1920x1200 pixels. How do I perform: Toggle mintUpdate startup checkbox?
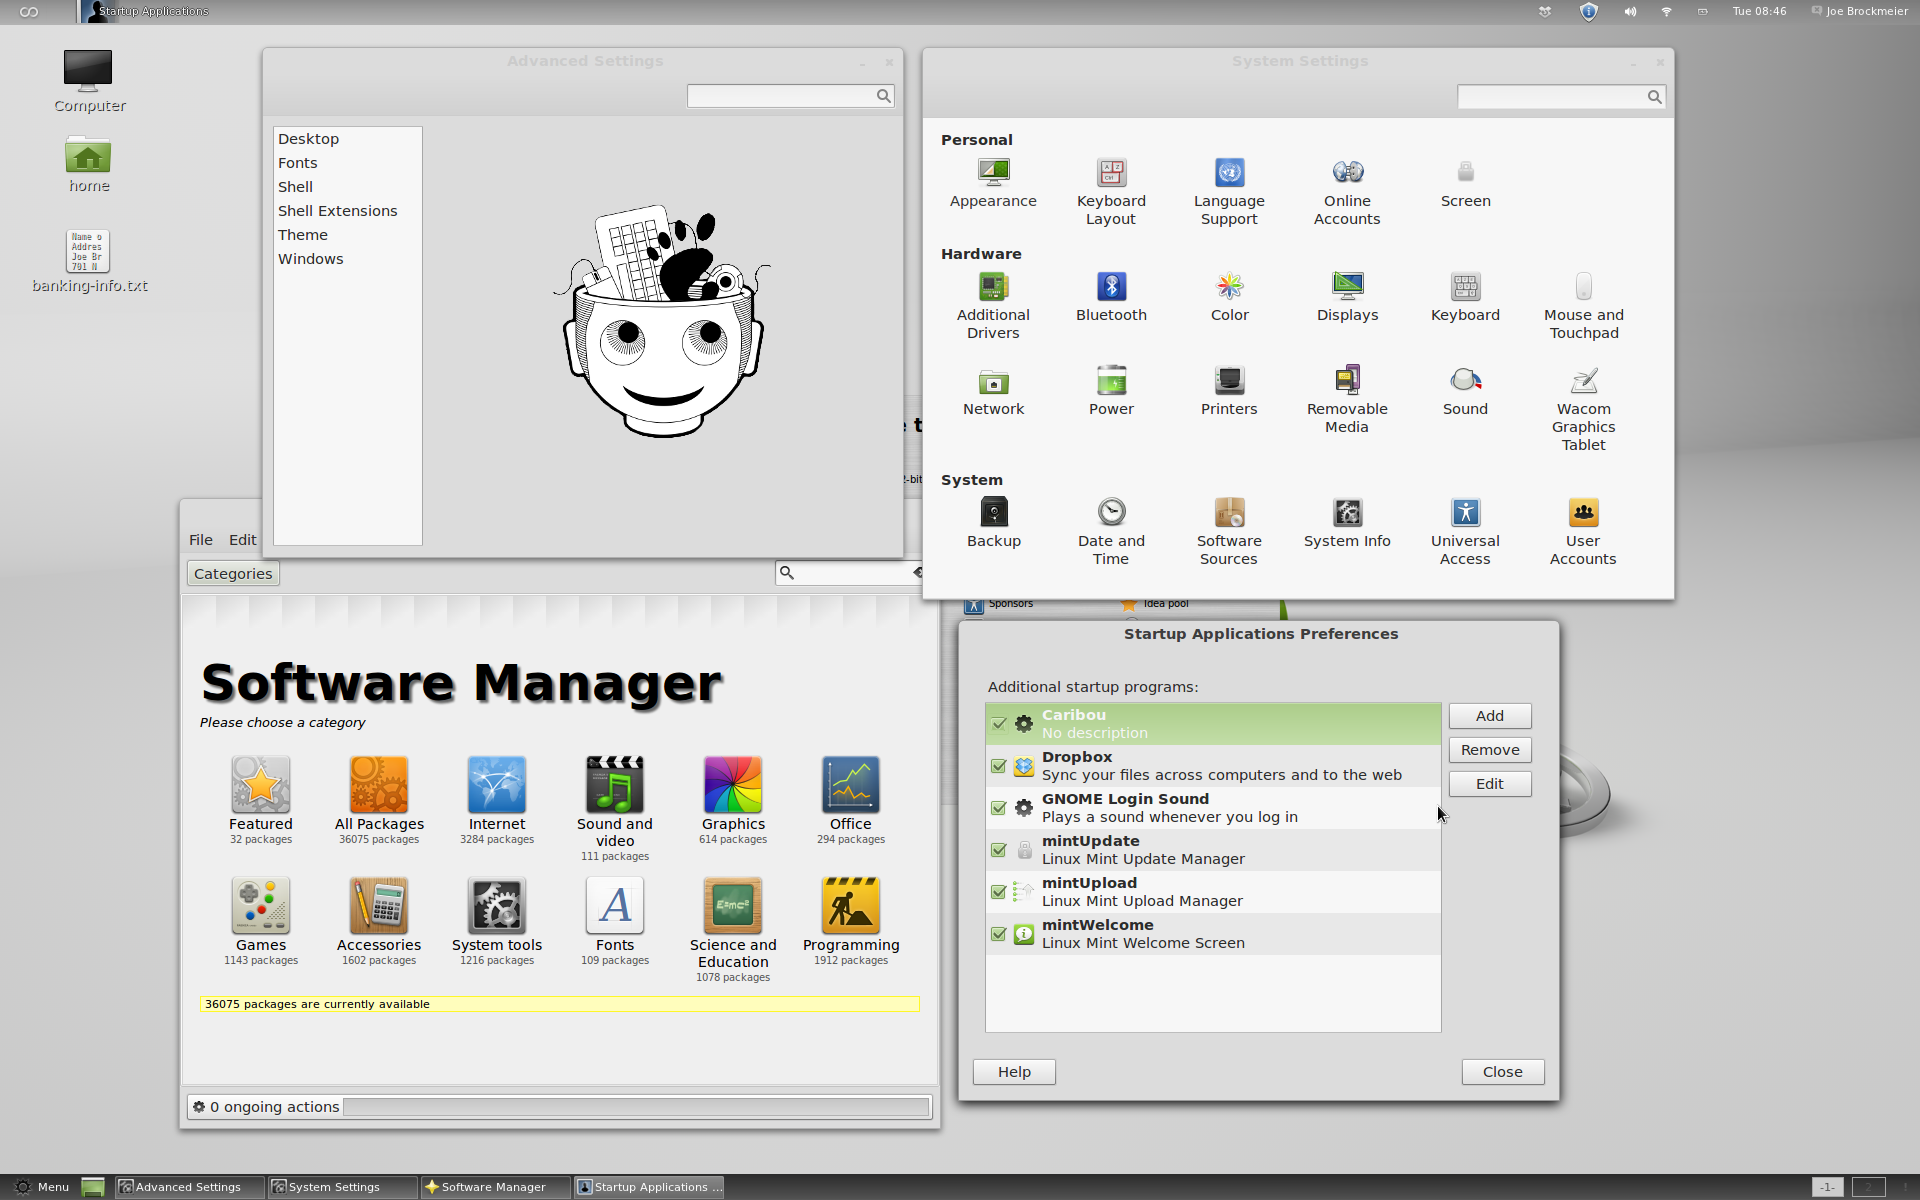998,850
